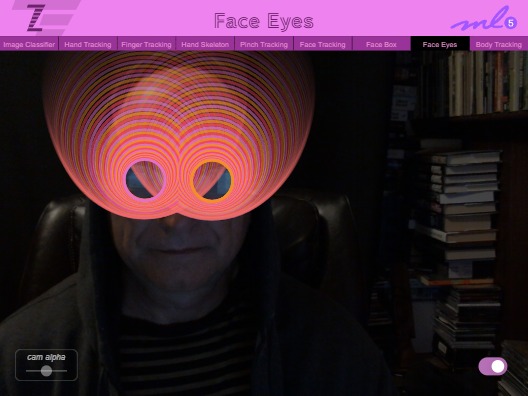Screen dimensions: 528x396
Task: Click the orange-rimmed eye hole in overlay
Action: (x=211, y=181)
